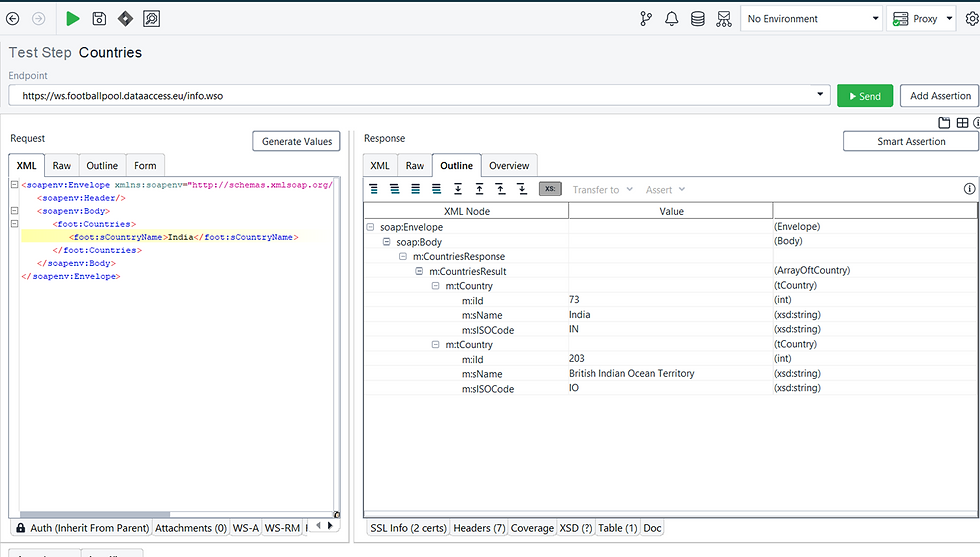Click the info icon in response toolbar
The image size is (980, 557).
pyautogui.click(x=969, y=188)
